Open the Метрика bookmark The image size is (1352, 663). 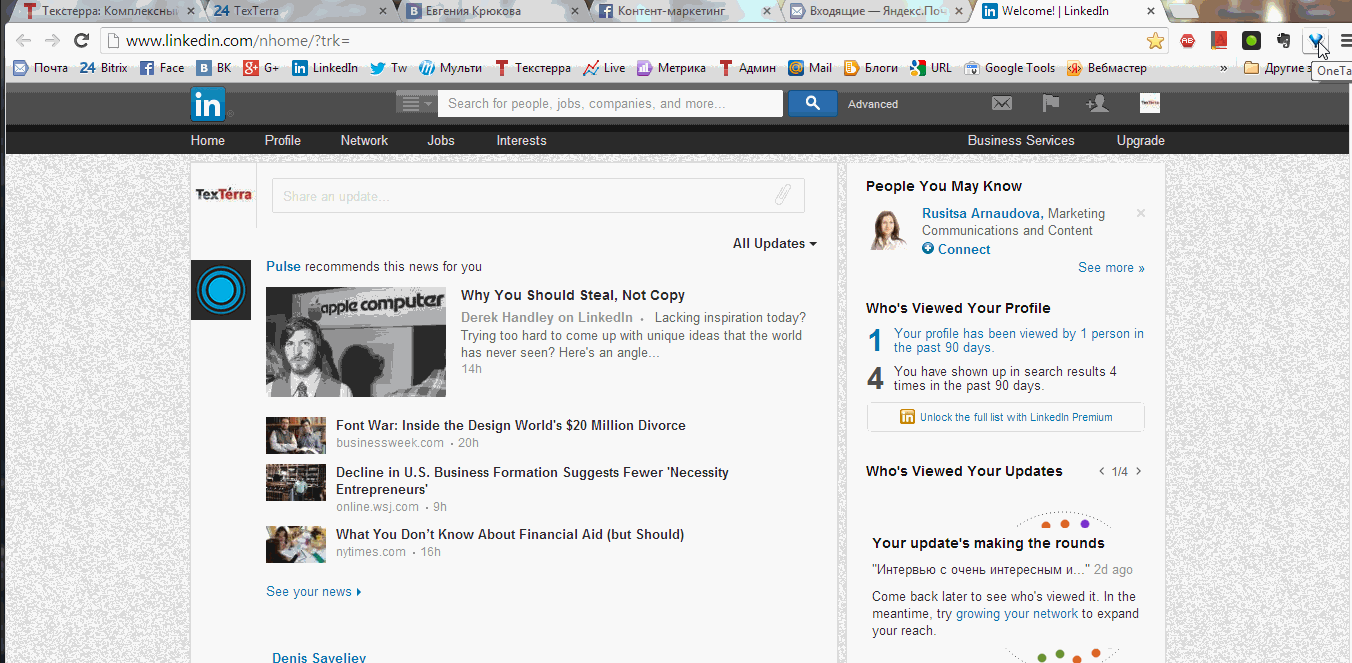click(x=671, y=68)
